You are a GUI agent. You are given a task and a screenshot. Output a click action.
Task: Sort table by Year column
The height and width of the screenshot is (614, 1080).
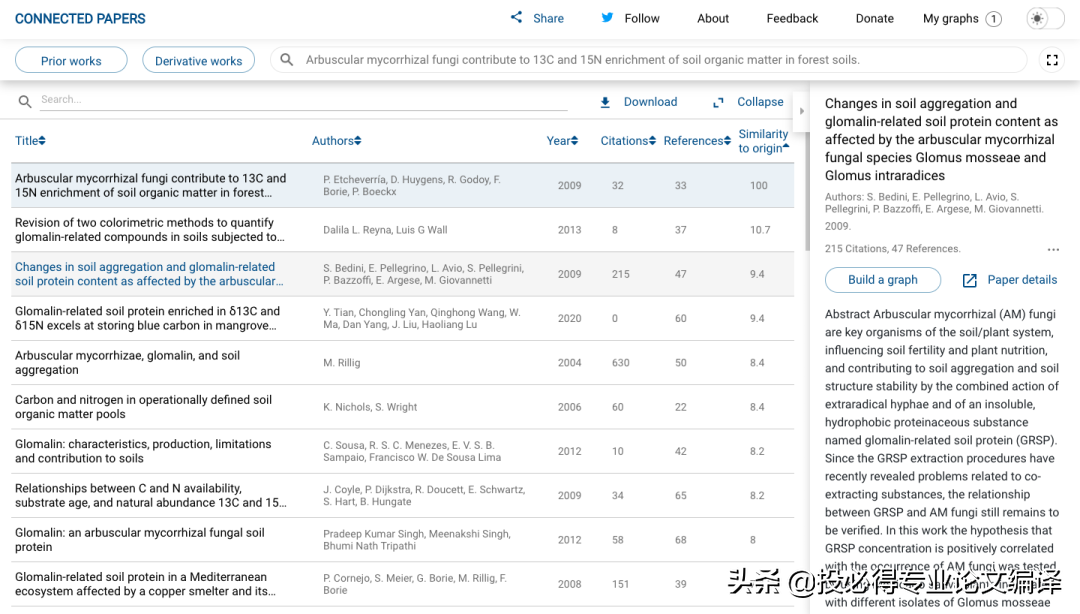coord(562,141)
